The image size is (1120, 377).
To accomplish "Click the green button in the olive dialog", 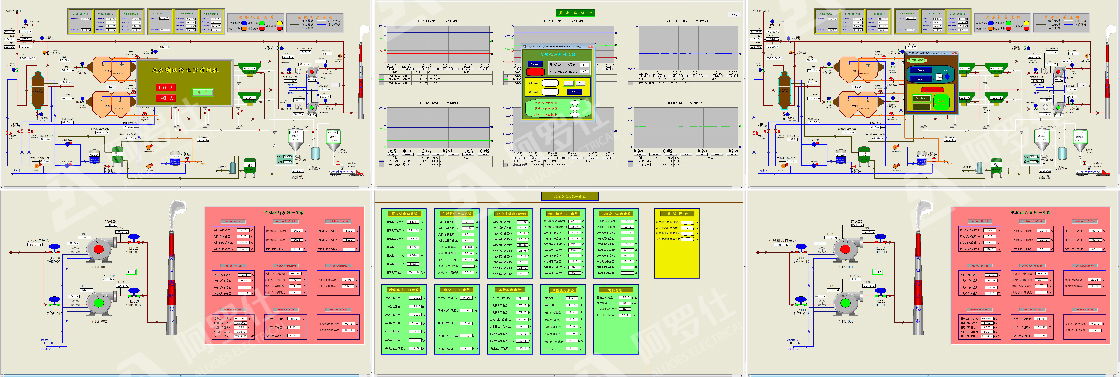I will coord(203,91).
